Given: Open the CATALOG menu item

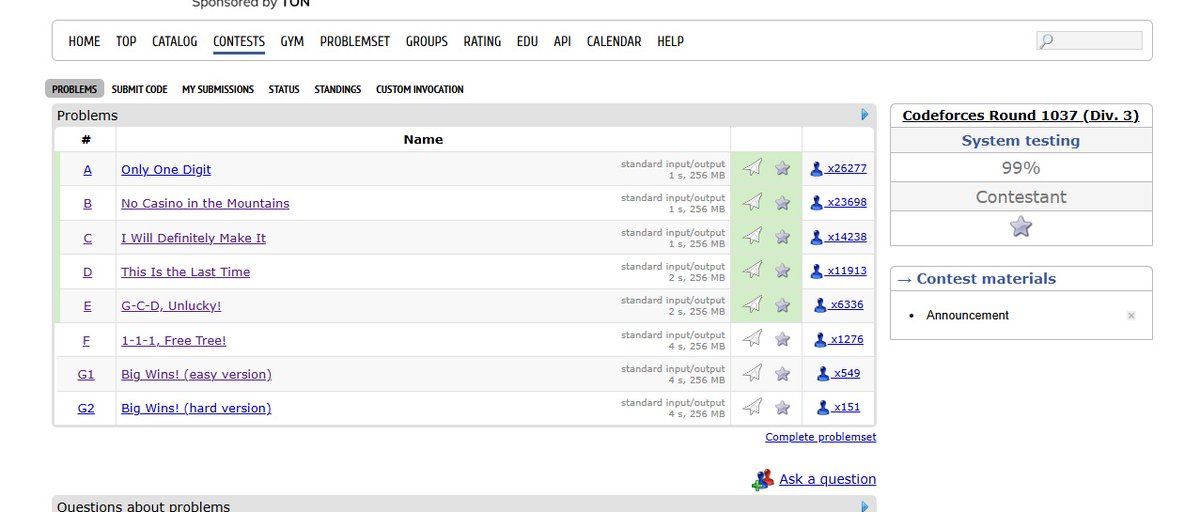Looking at the screenshot, I should (175, 41).
